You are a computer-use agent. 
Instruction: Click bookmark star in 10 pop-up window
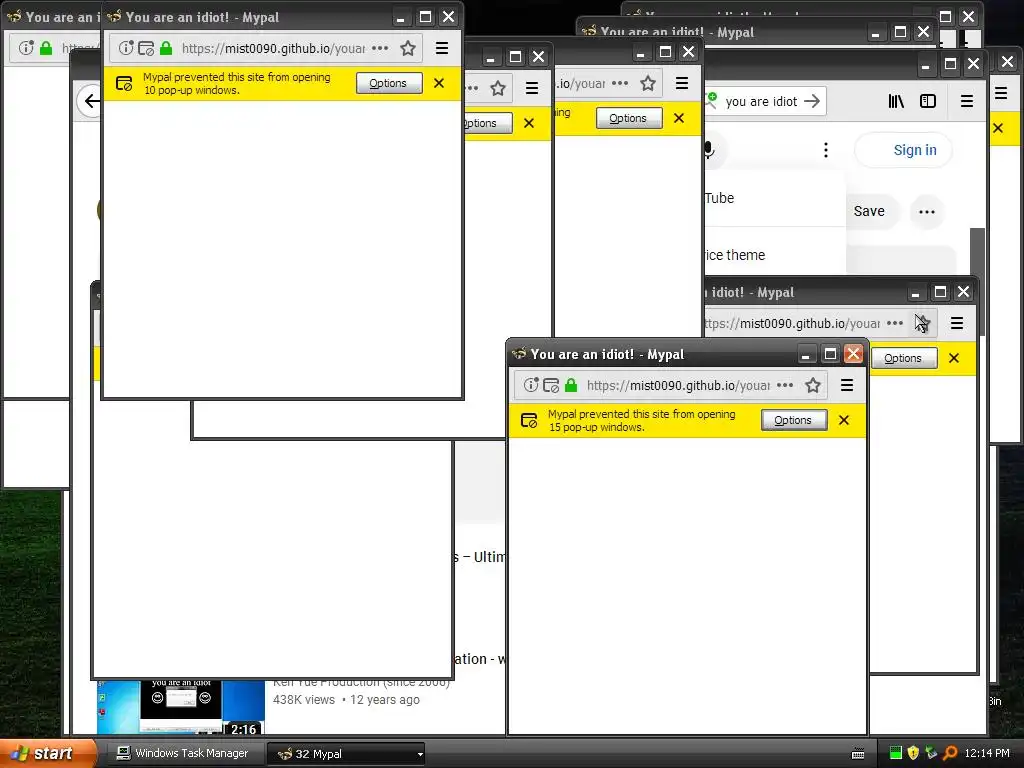(x=408, y=48)
